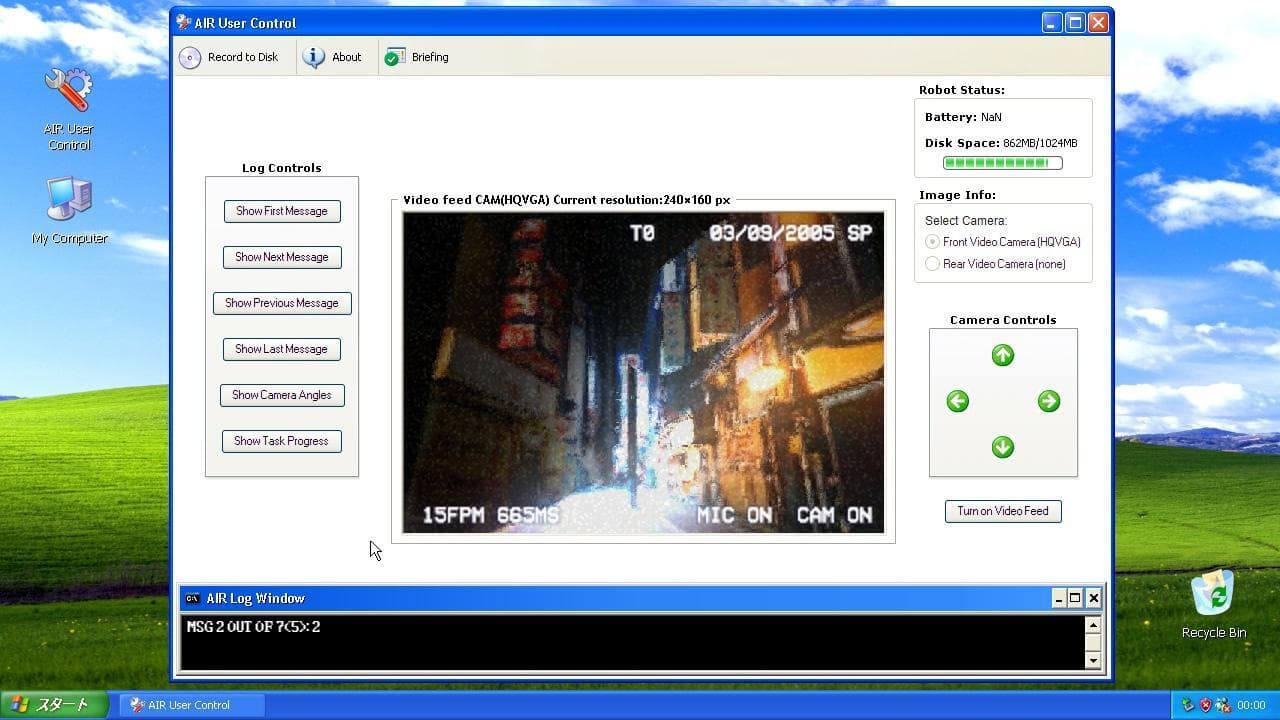Maximize the AIR User Control window
This screenshot has width=1280, height=720.
point(1075,22)
